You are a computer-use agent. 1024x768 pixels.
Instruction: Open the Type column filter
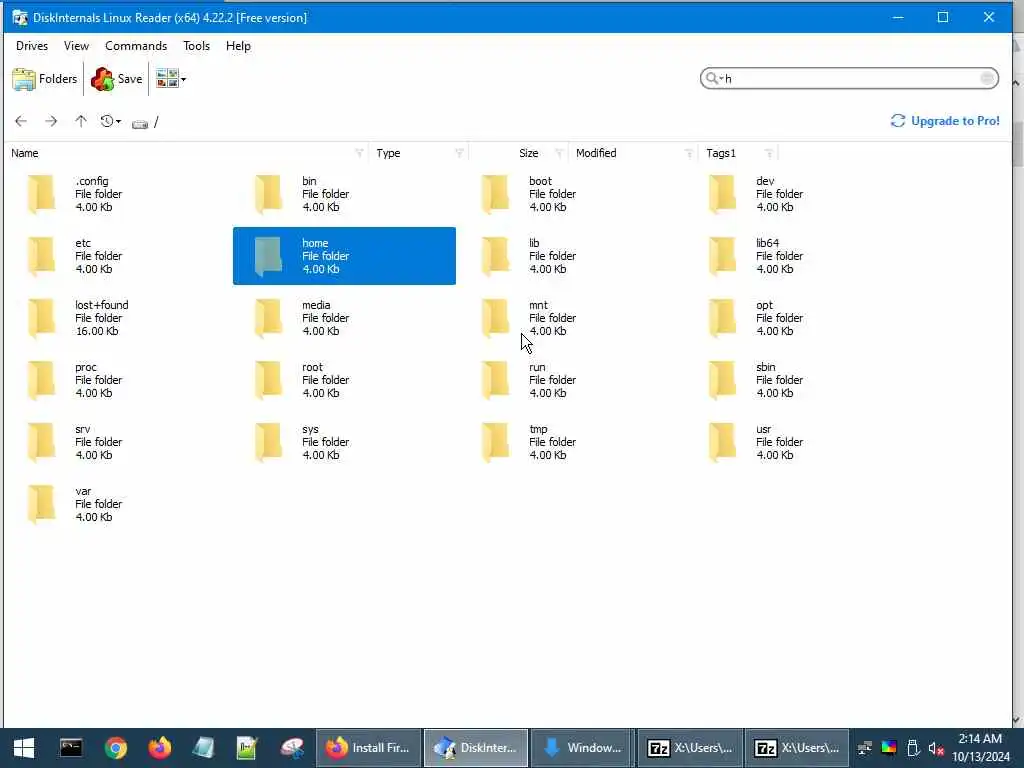pyautogui.click(x=459, y=153)
